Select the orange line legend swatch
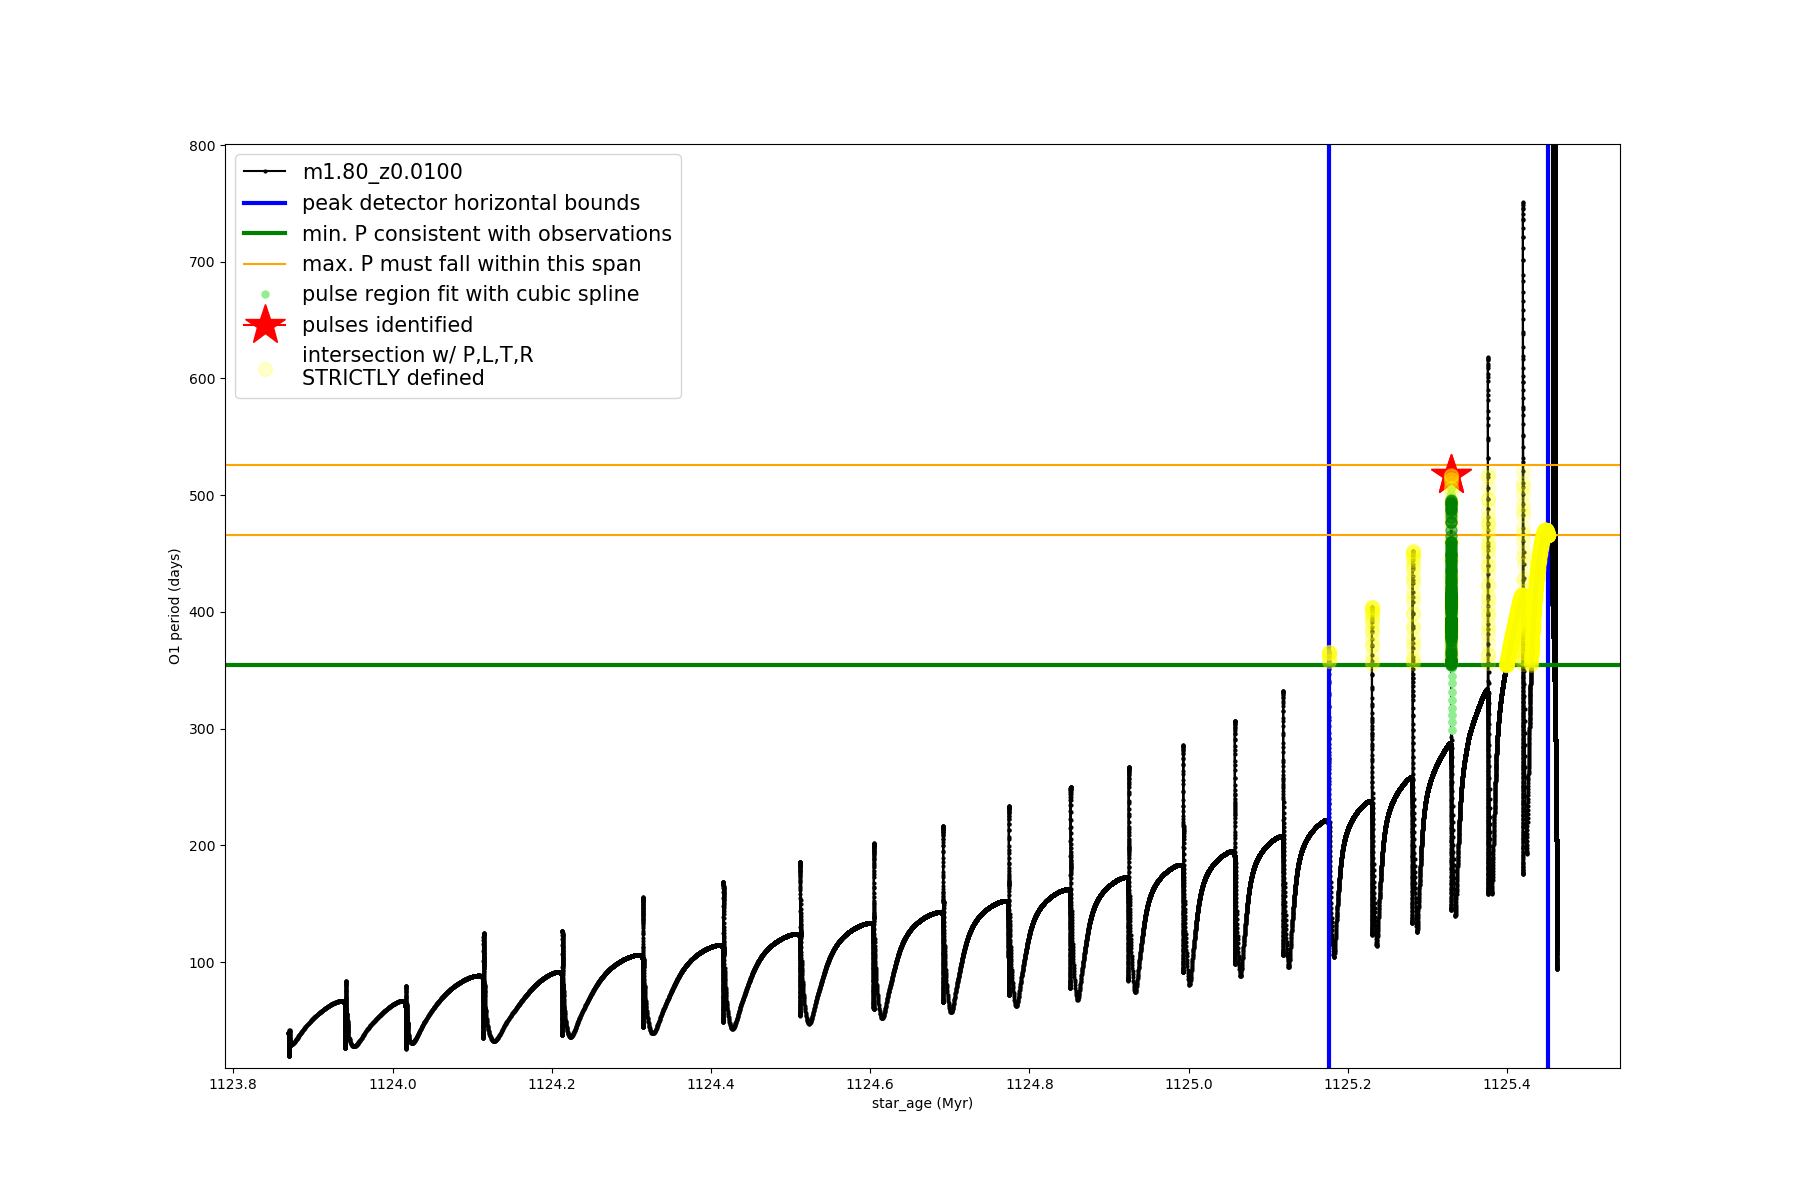The image size is (1800, 1200). point(265,264)
